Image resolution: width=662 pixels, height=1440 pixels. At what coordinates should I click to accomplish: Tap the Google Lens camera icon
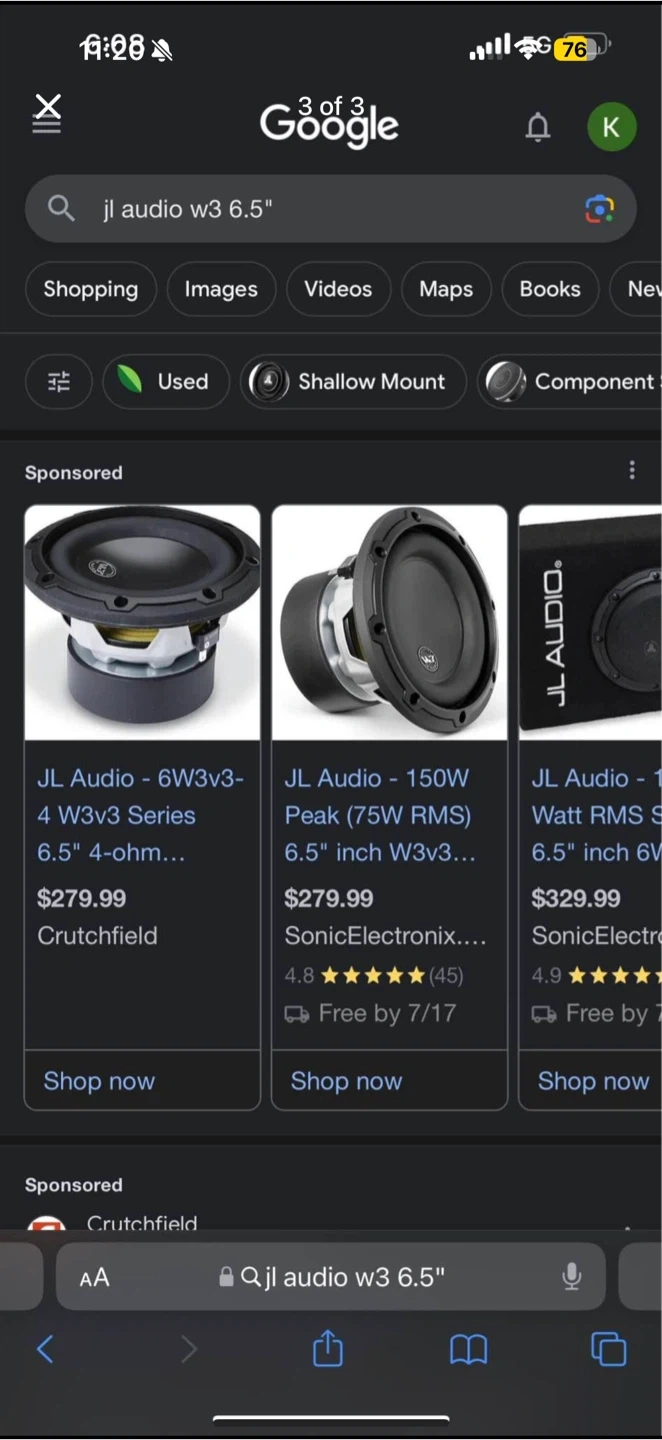click(599, 209)
